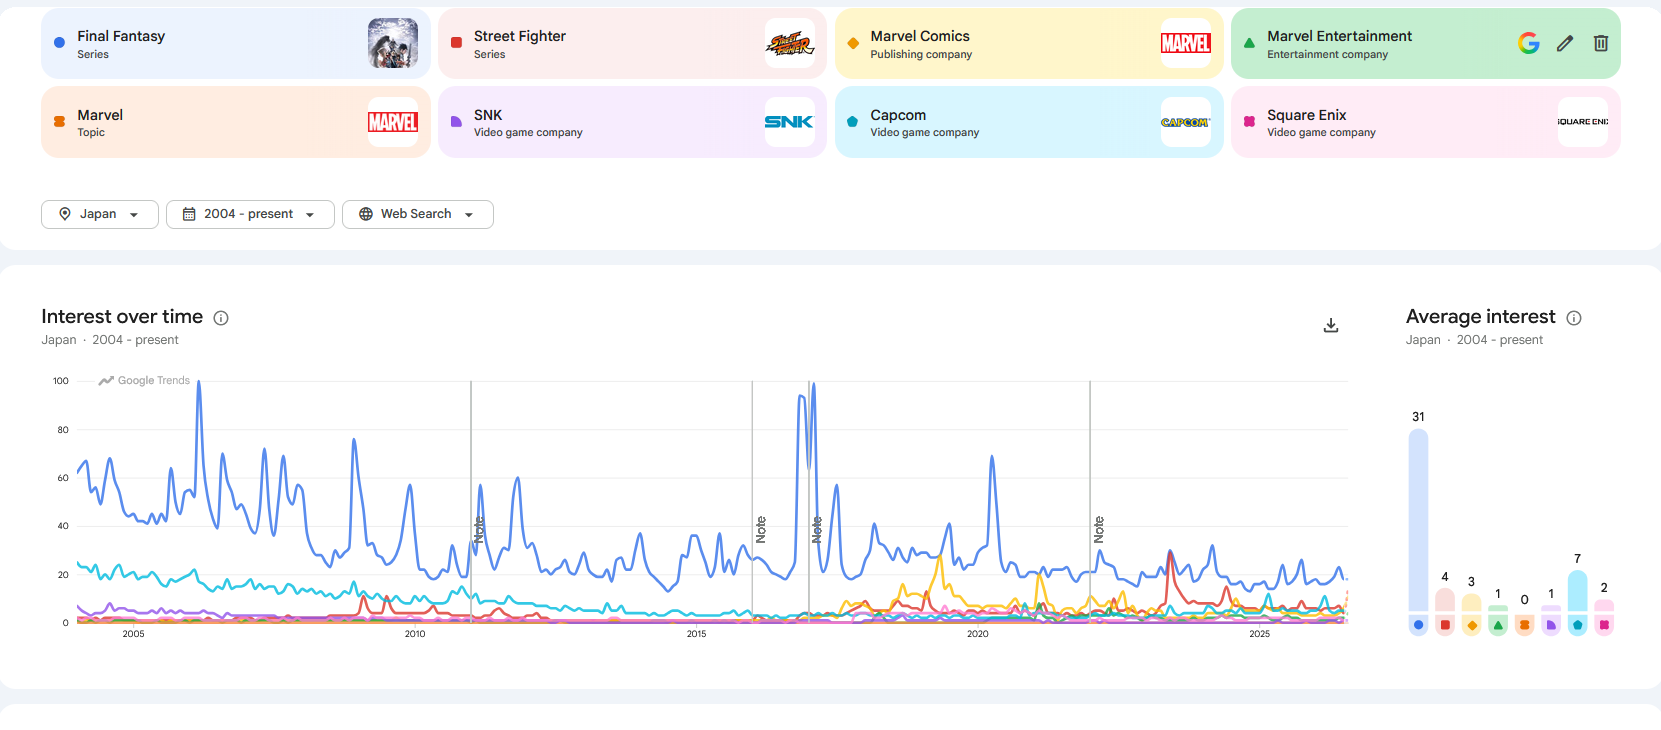Click the Capcom logo thumbnail

click(1186, 122)
